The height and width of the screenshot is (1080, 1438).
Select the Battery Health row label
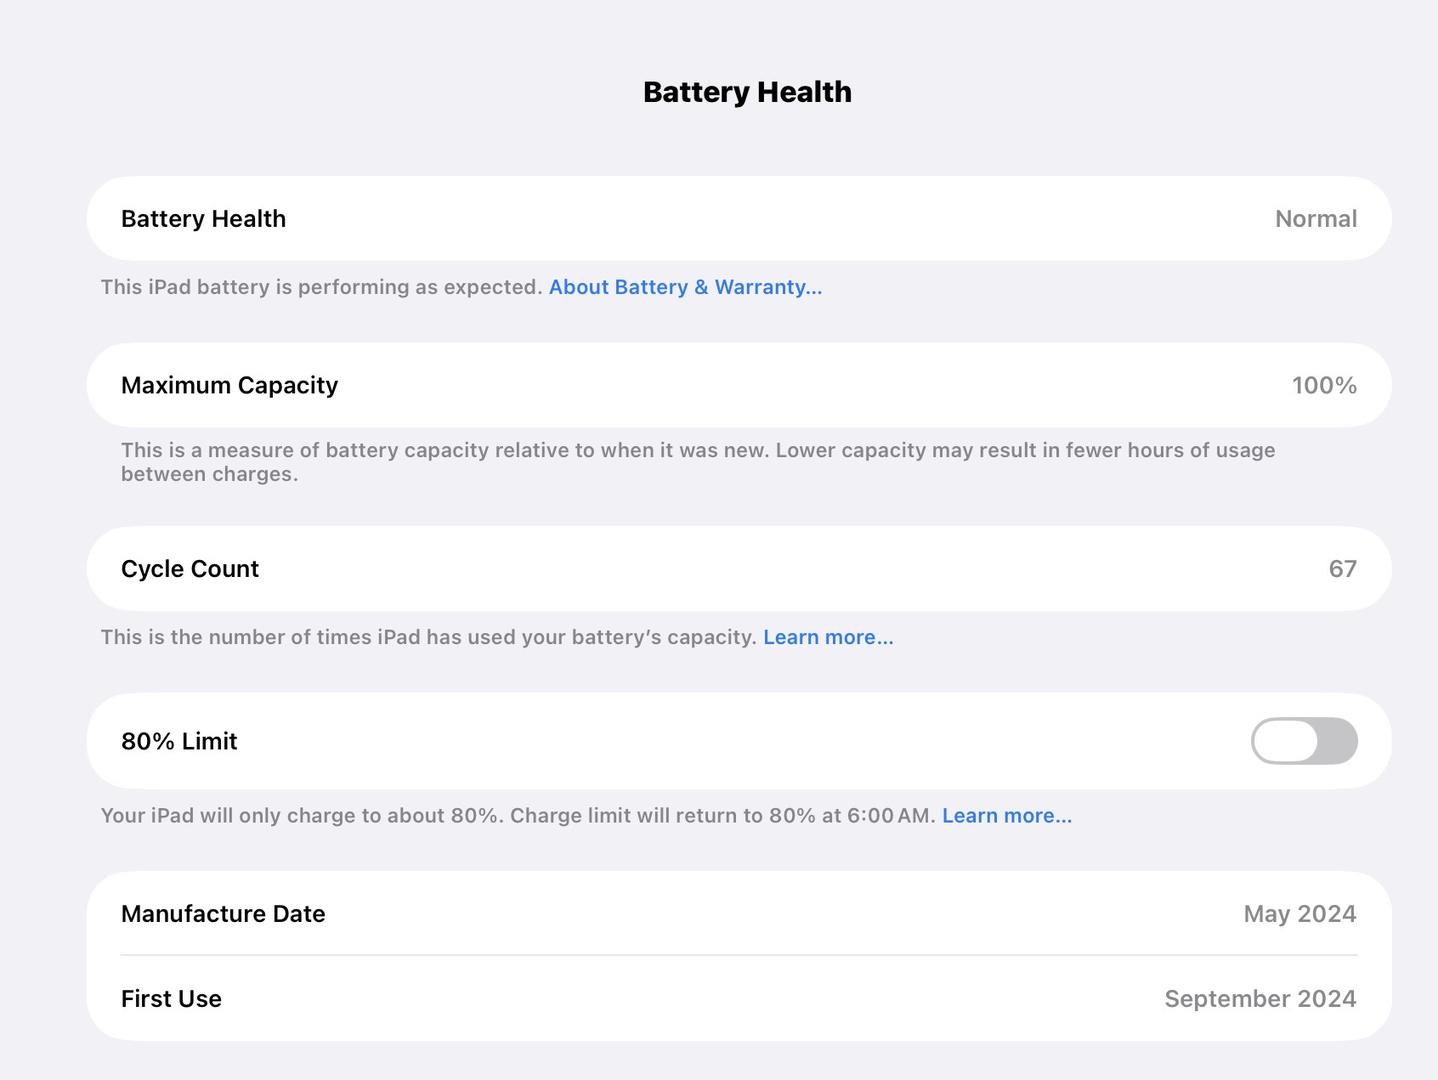[203, 219]
